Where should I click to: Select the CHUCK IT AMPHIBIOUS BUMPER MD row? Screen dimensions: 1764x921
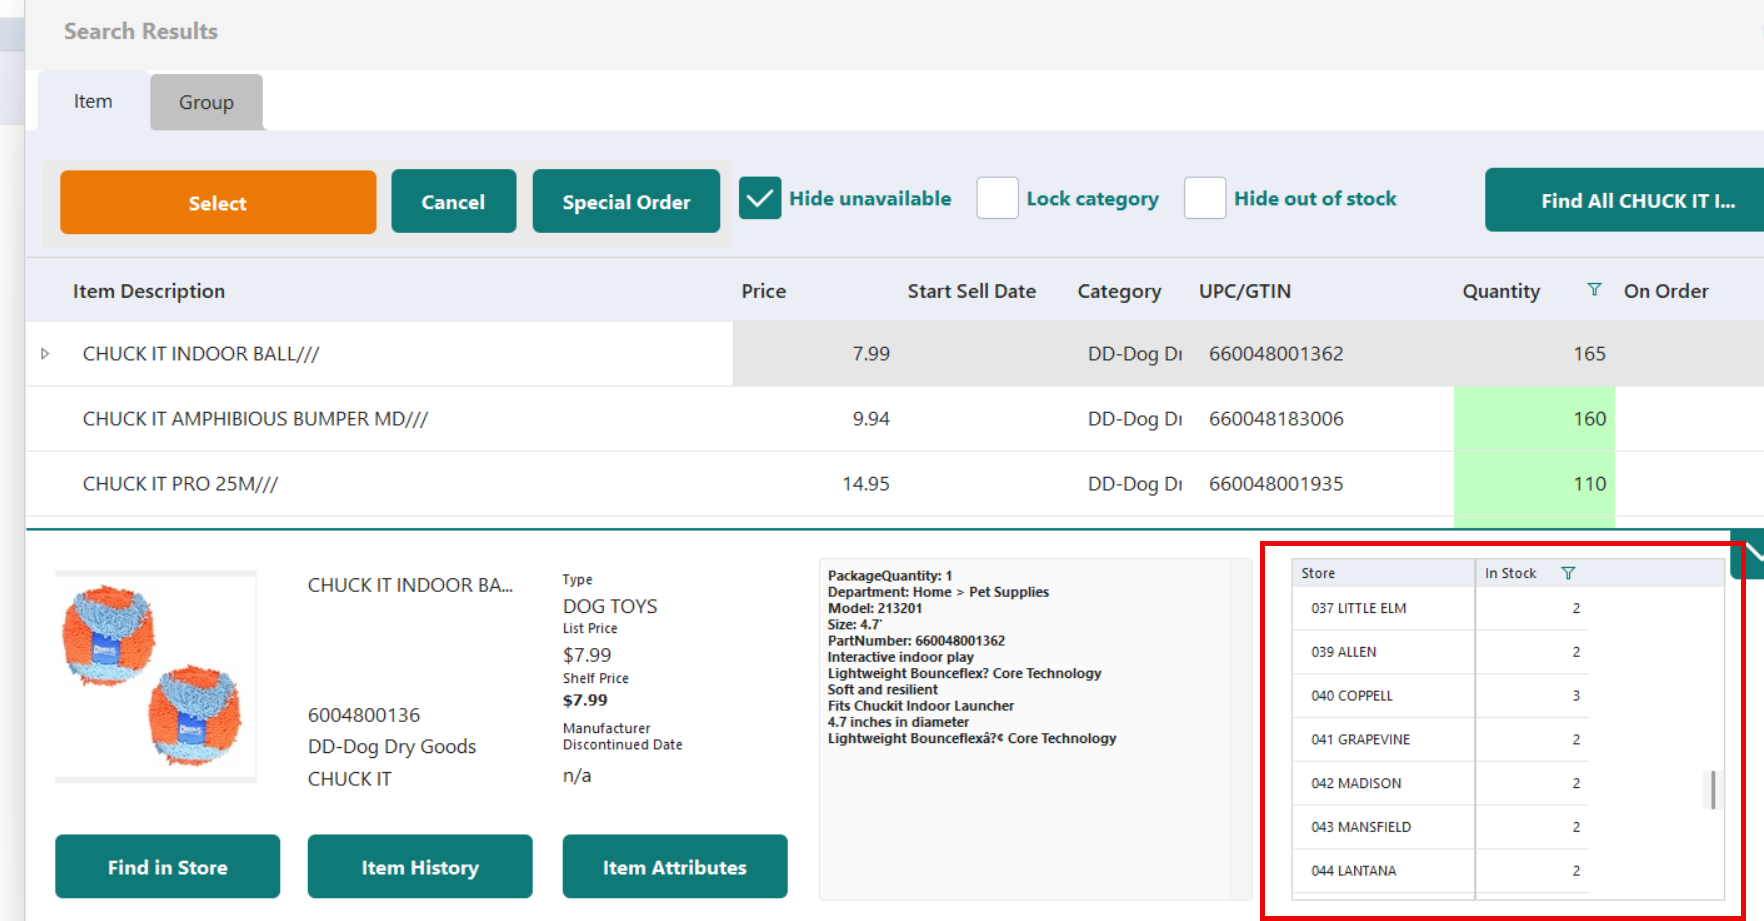pos(895,419)
